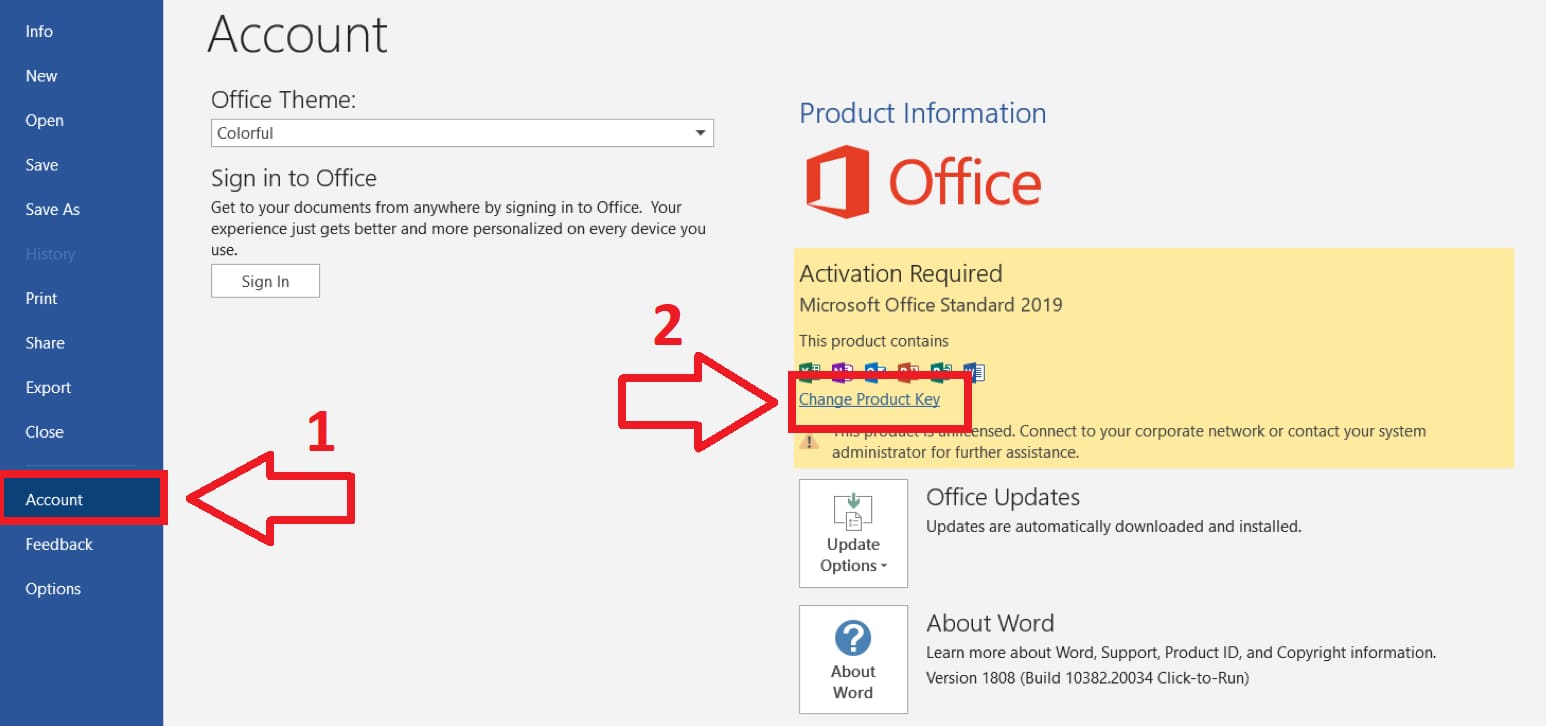Click the red Office logo

click(923, 182)
